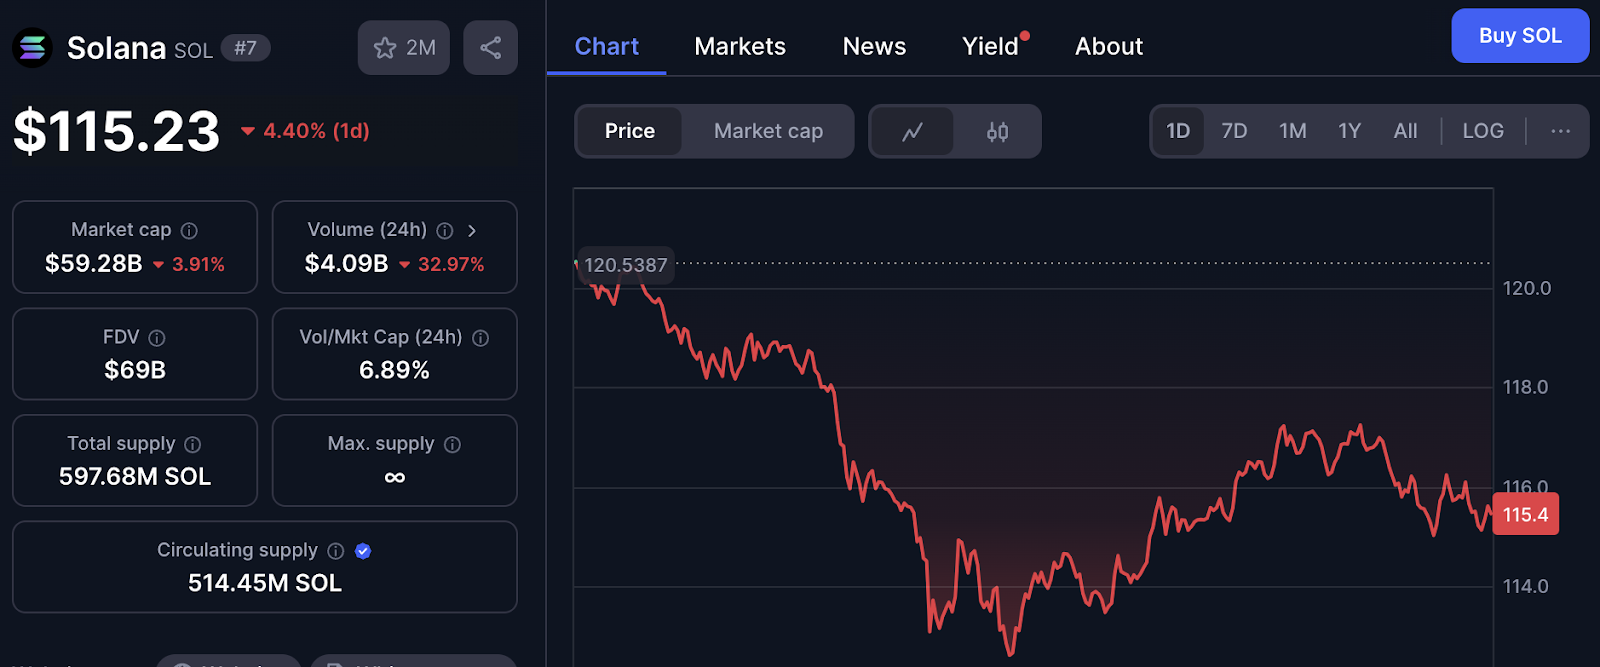Toggle chart to Market cap

click(x=768, y=131)
